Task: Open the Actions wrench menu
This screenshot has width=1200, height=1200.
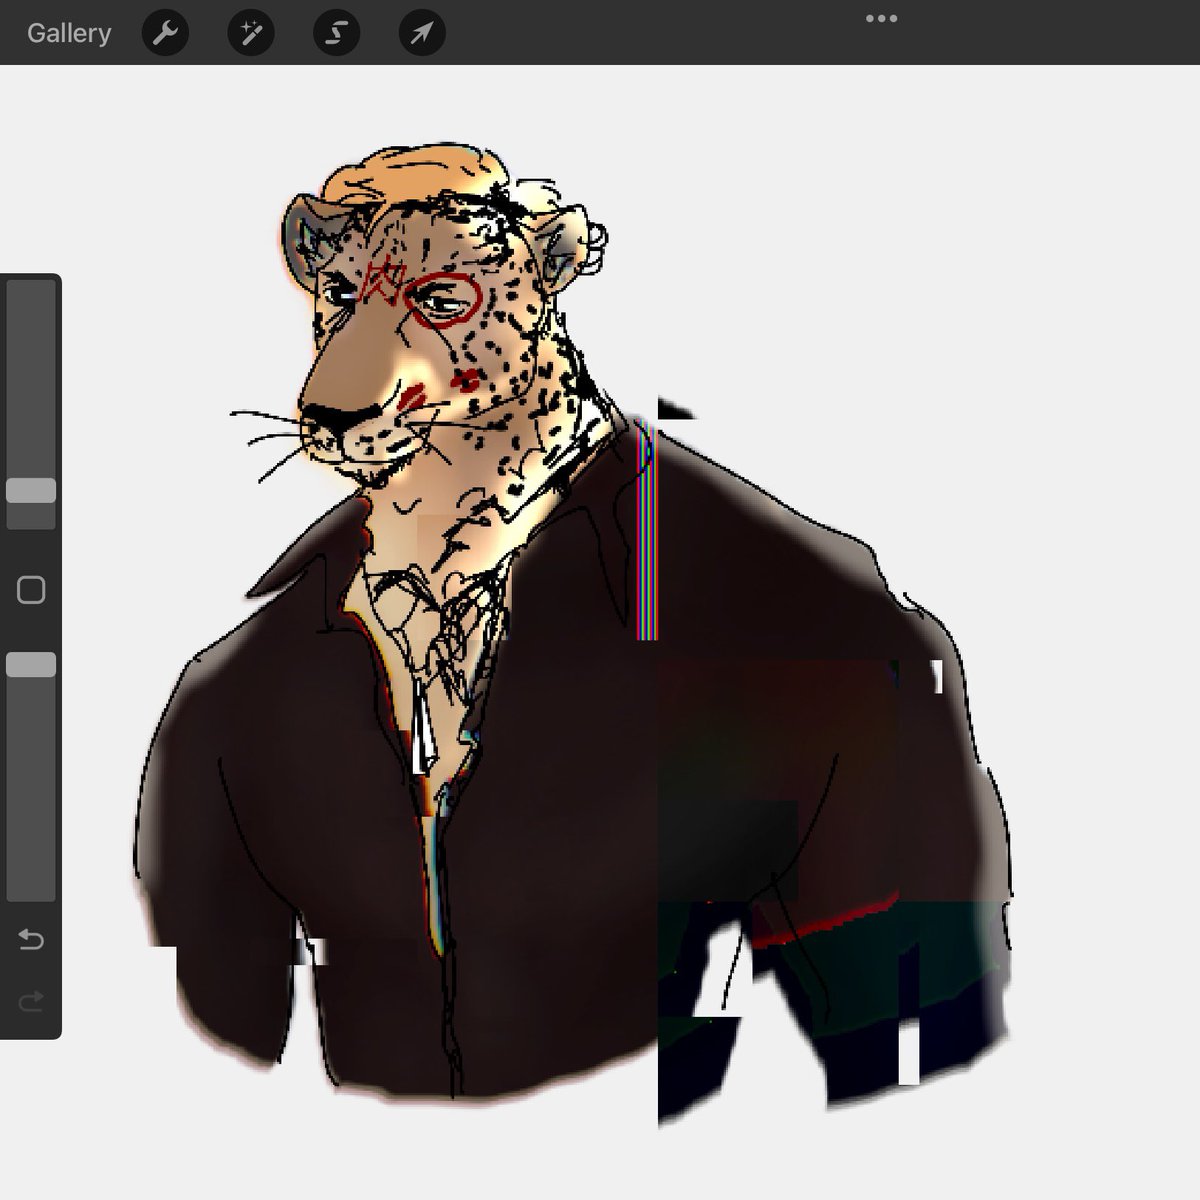Action: click(165, 33)
